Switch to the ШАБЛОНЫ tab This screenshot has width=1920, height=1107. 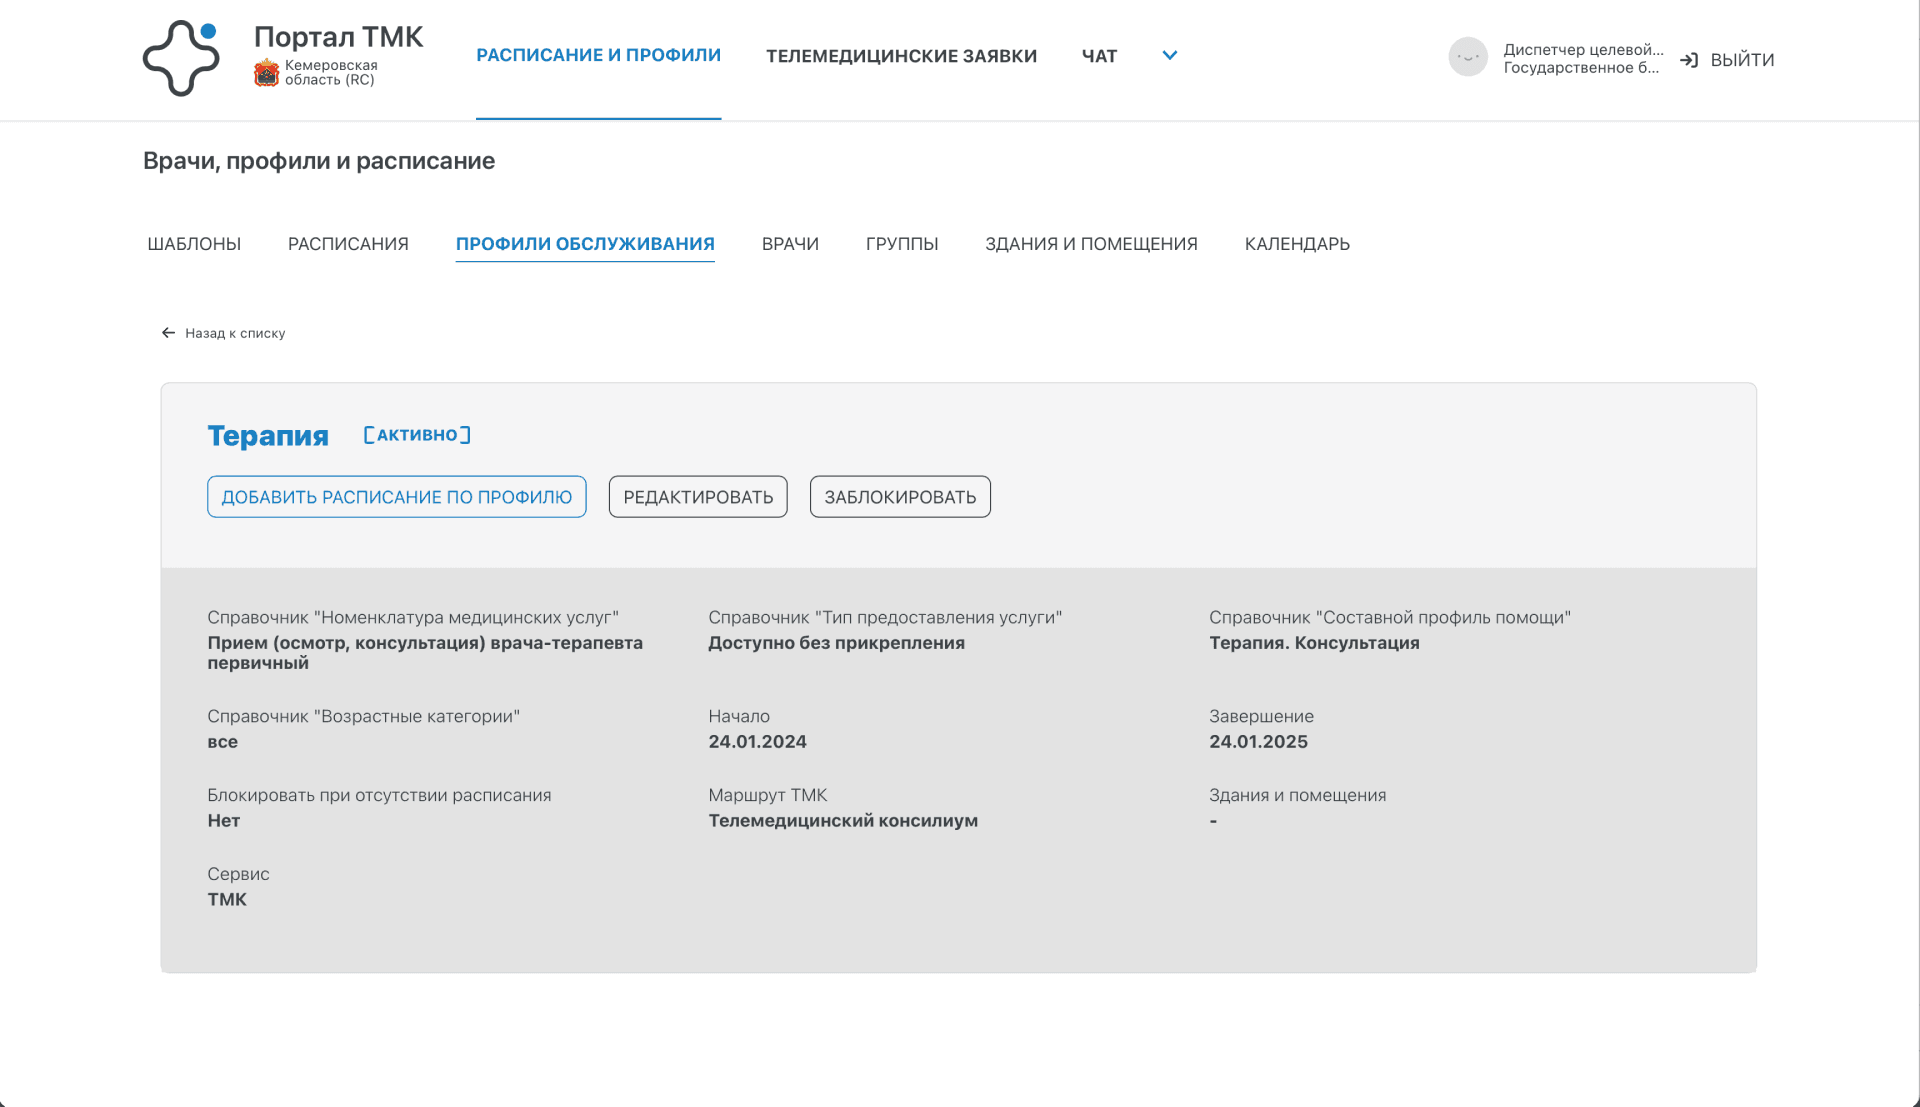tap(194, 244)
